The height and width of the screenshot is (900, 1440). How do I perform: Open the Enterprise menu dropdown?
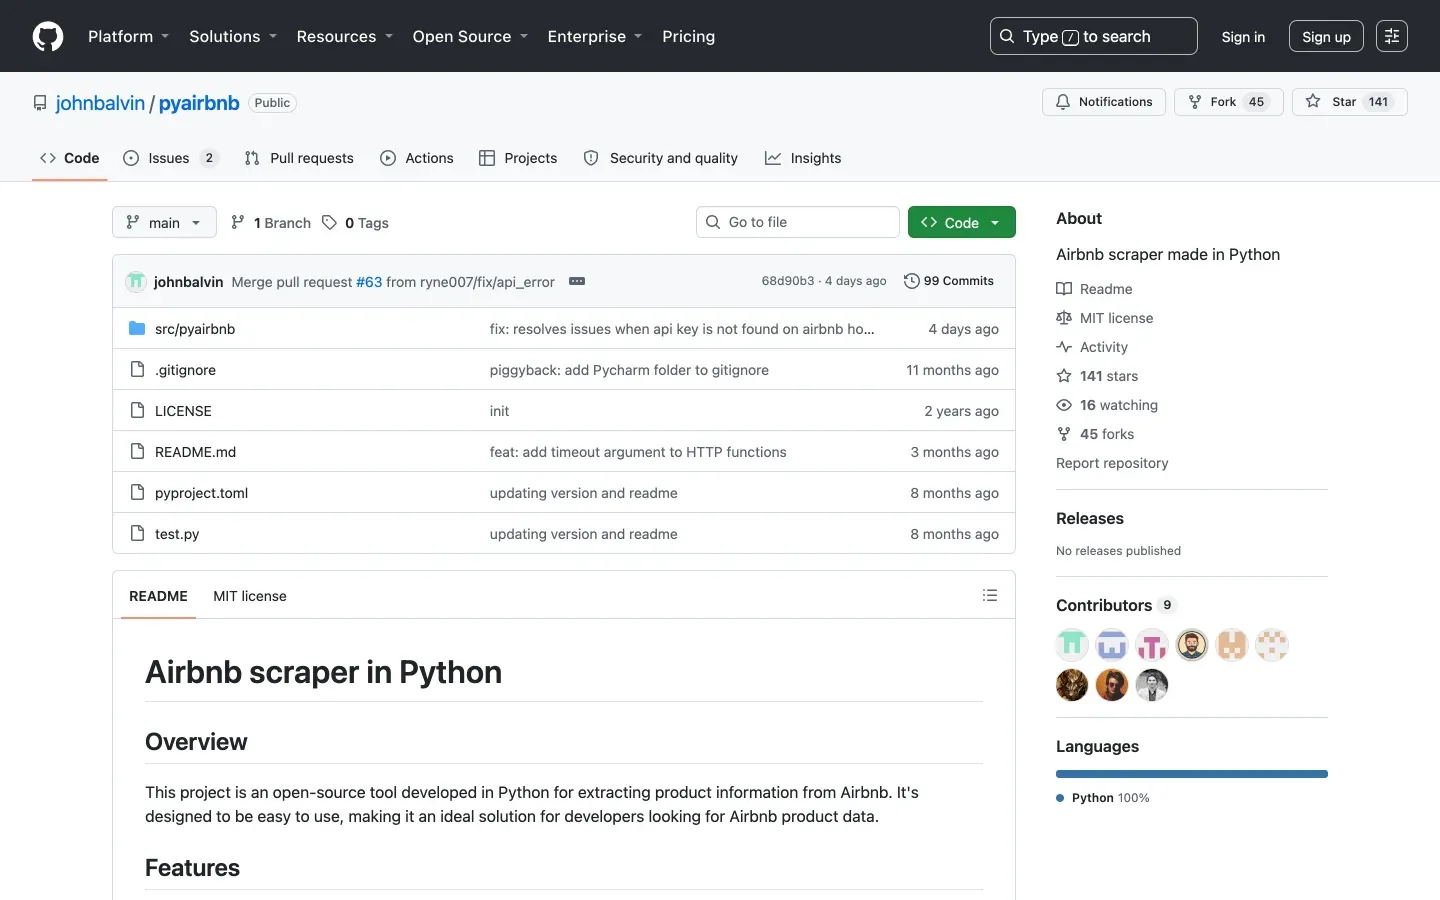pyautogui.click(x=595, y=36)
